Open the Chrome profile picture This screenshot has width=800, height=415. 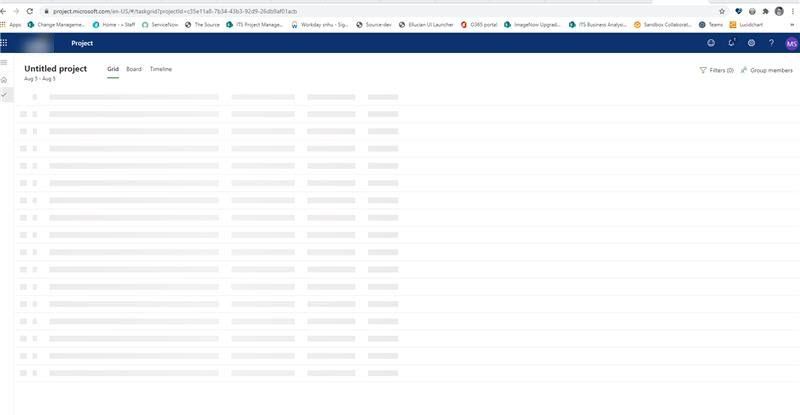[x=779, y=11]
